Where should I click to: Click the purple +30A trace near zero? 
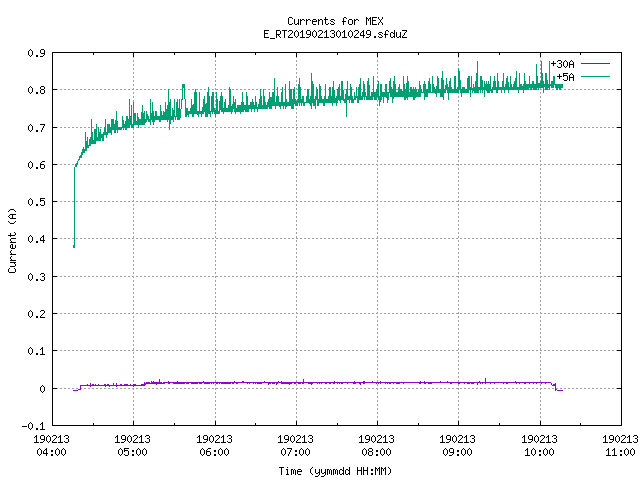[318, 383]
